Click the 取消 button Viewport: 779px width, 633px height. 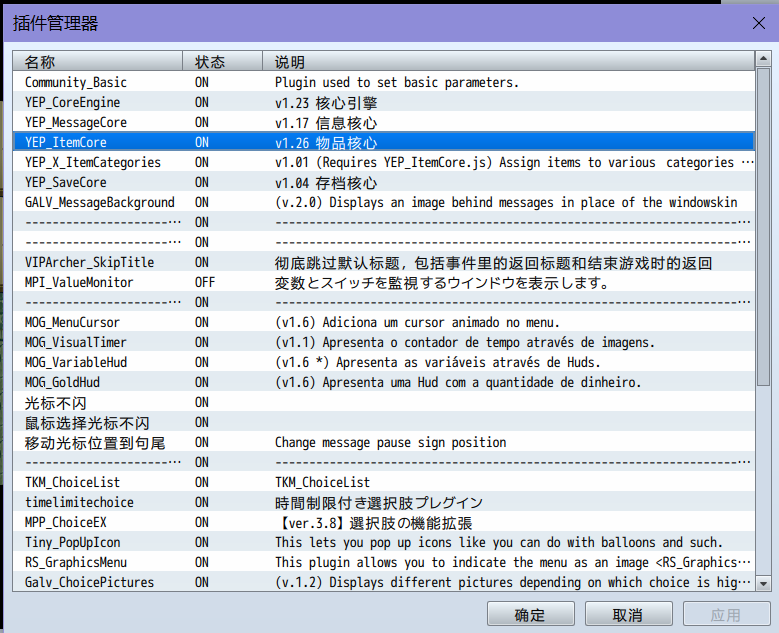tap(628, 615)
